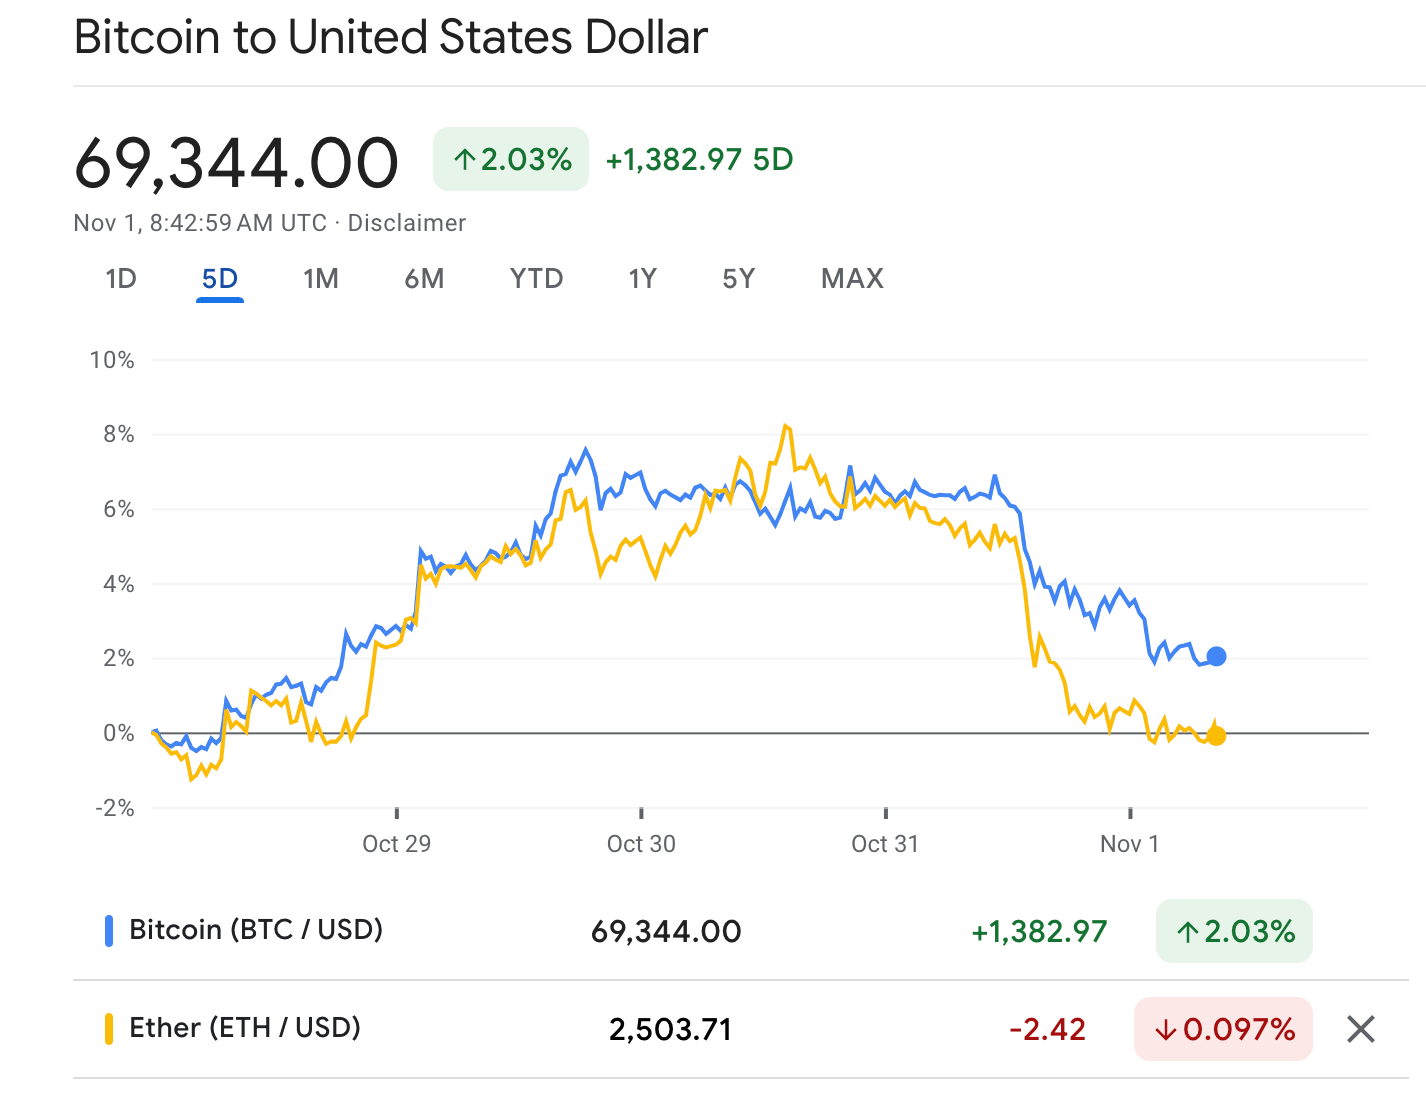Click the Oct 30 date marker on chart axis

pyautogui.click(x=641, y=844)
